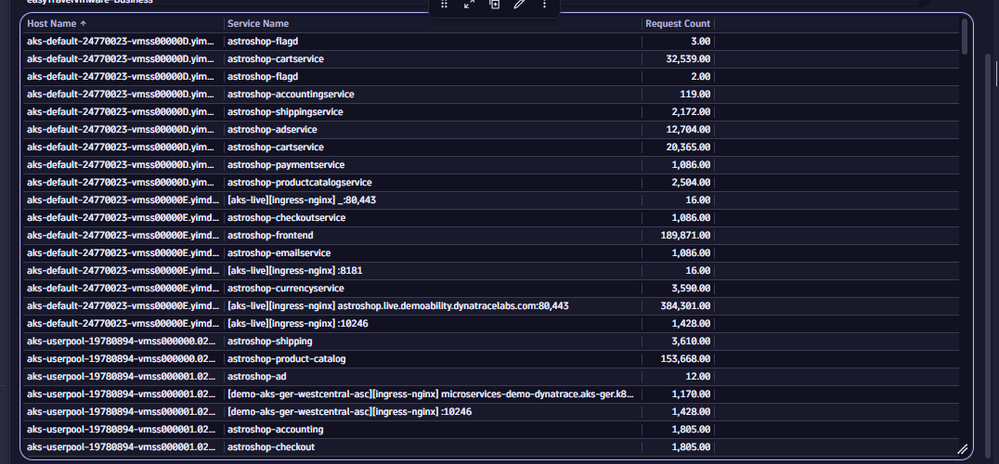
Task: Click the host name in astroshop-frontend row
Action: pos(124,235)
